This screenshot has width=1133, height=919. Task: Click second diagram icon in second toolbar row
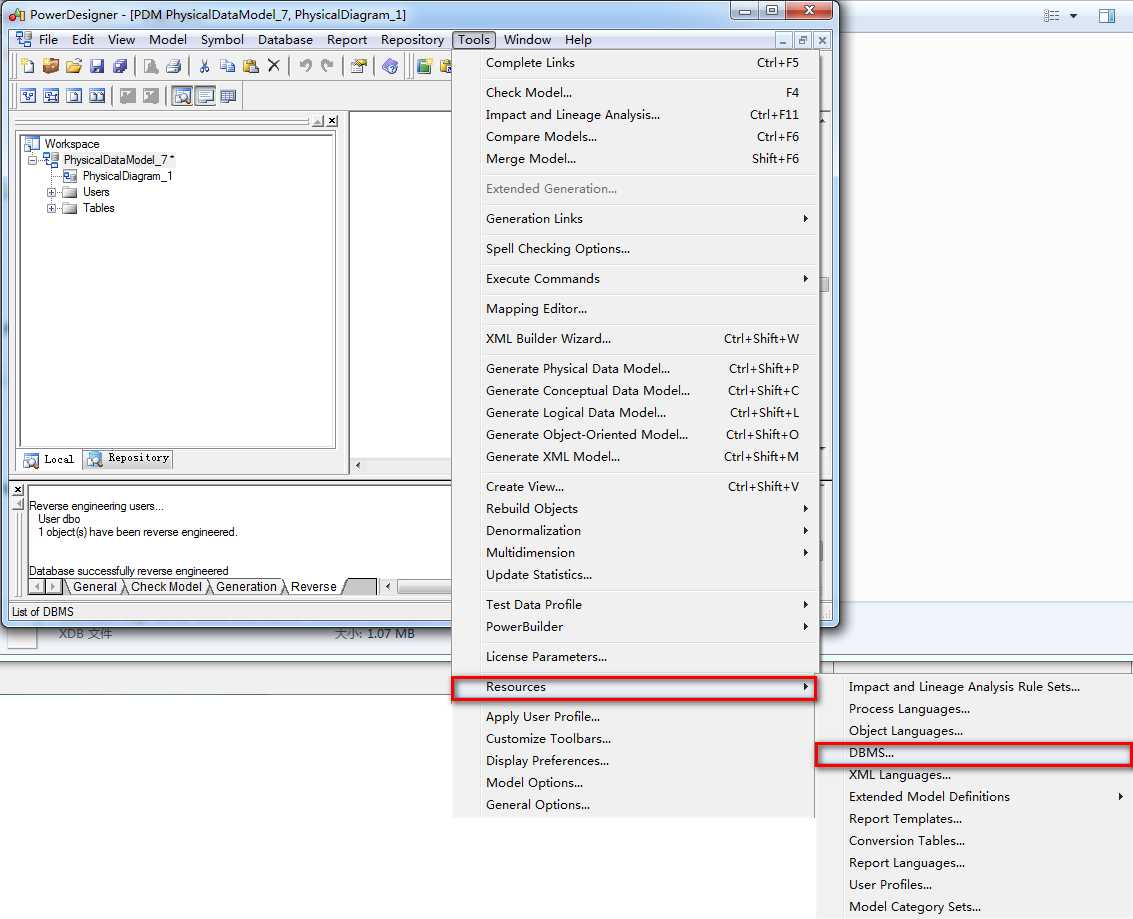[51, 95]
